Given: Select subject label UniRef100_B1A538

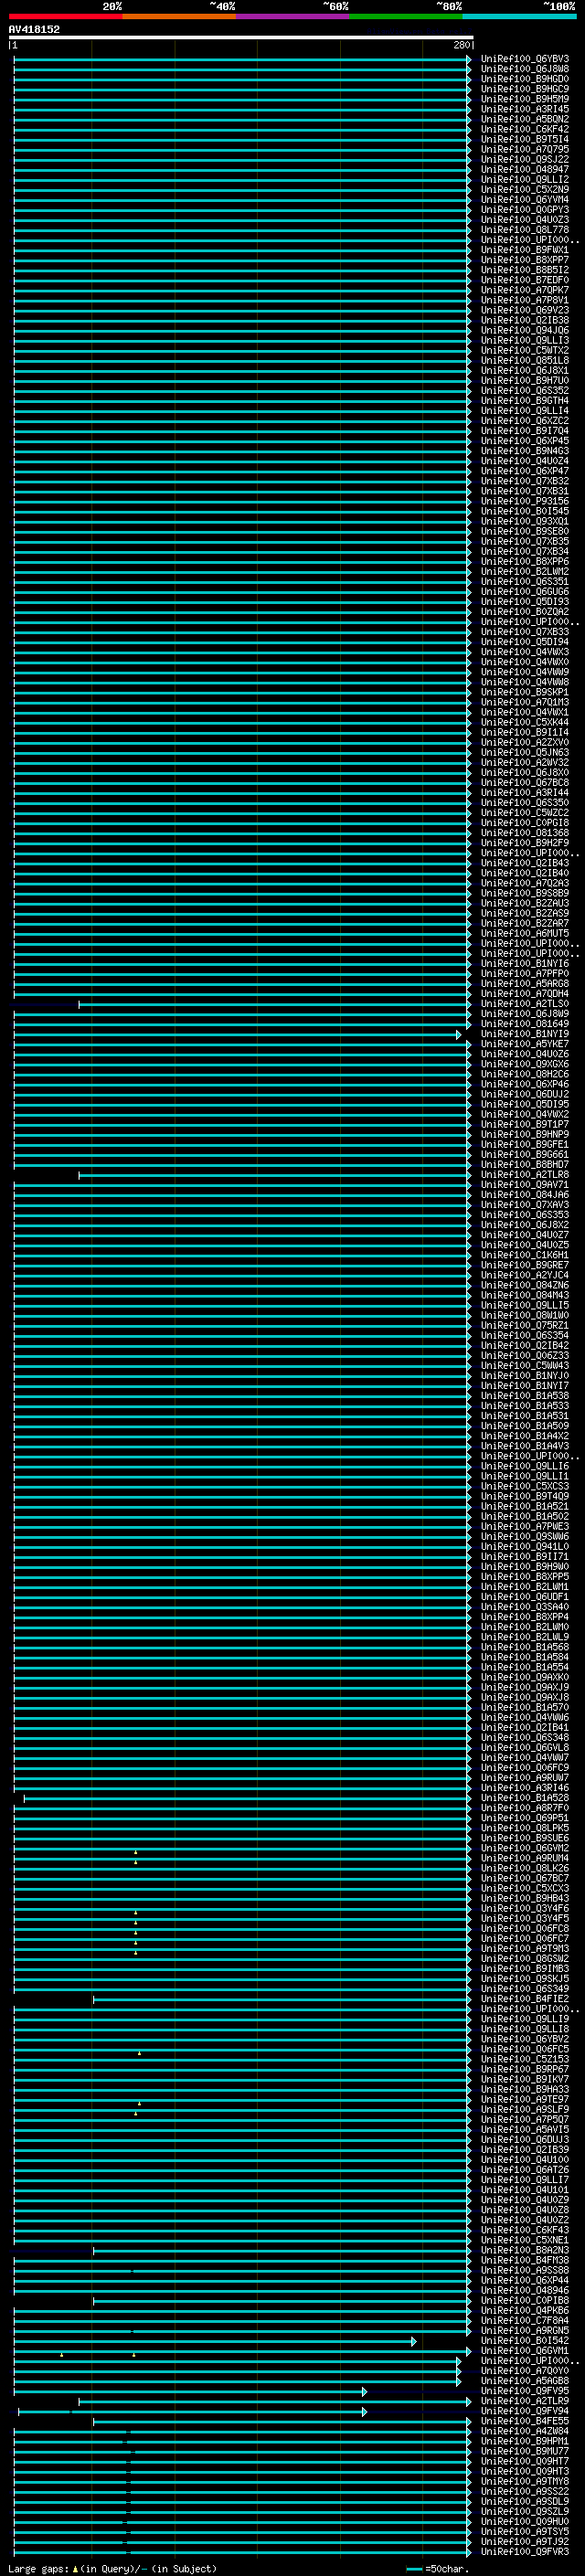Looking at the screenshot, I should [x=525, y=1395].
